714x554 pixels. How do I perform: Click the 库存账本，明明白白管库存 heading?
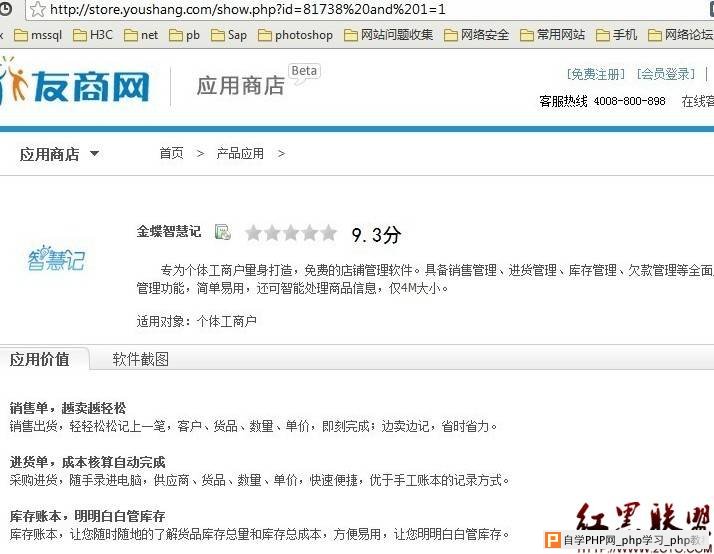87,516
